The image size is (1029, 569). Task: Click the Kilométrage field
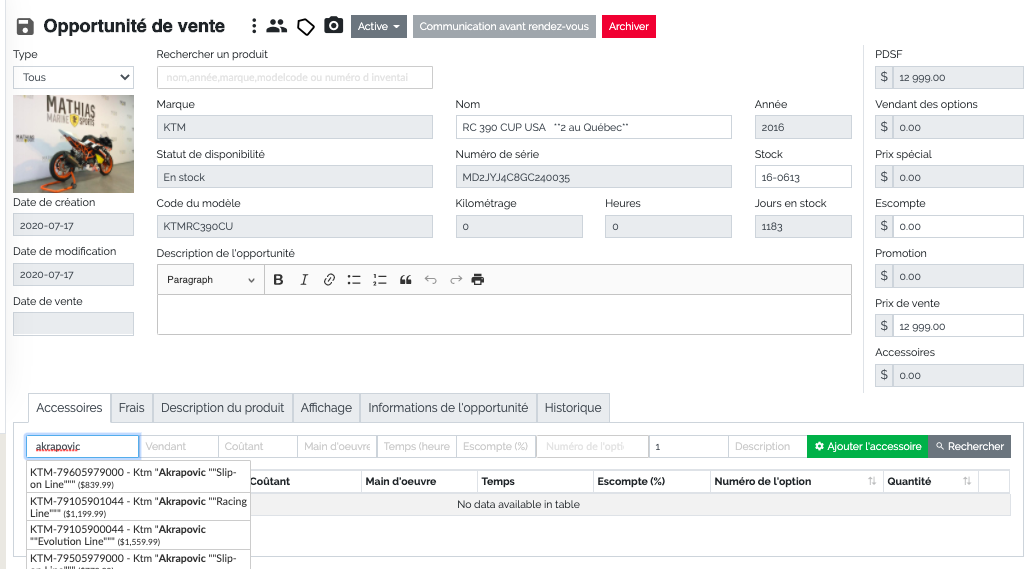(x=519, y=226)
